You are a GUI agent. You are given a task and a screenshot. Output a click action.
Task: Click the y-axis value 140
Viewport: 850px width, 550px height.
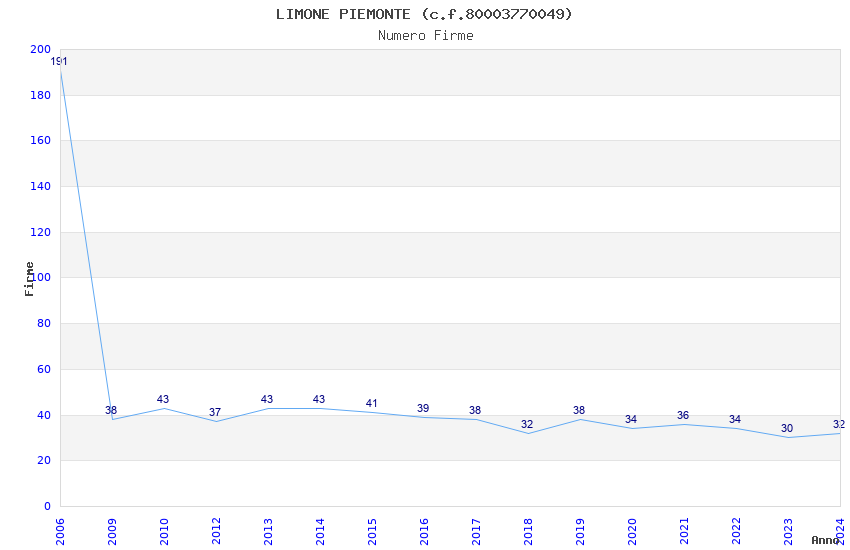point(41,186)
